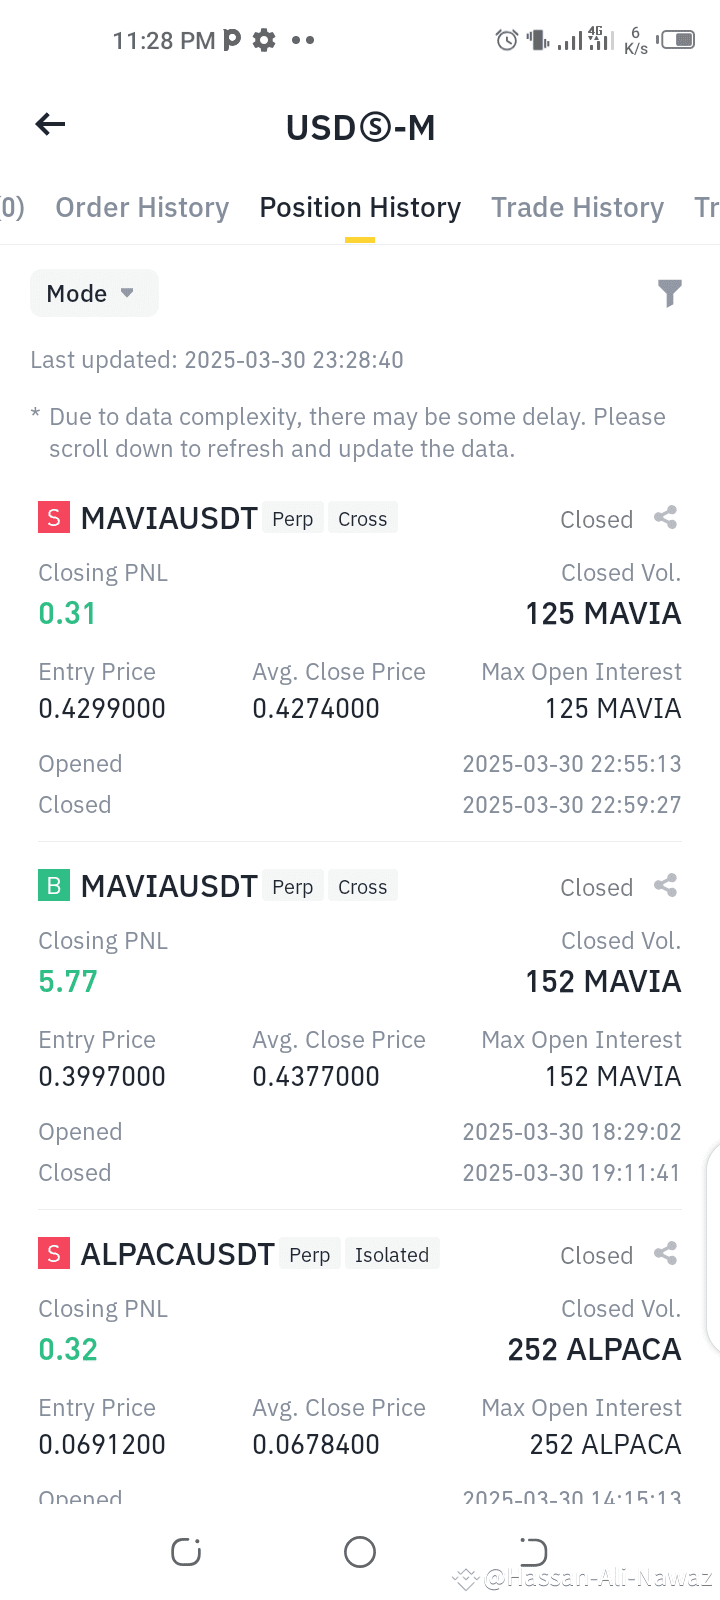Tap the back arrow icon
720x1600 pixels.
[x=50, y=124]
